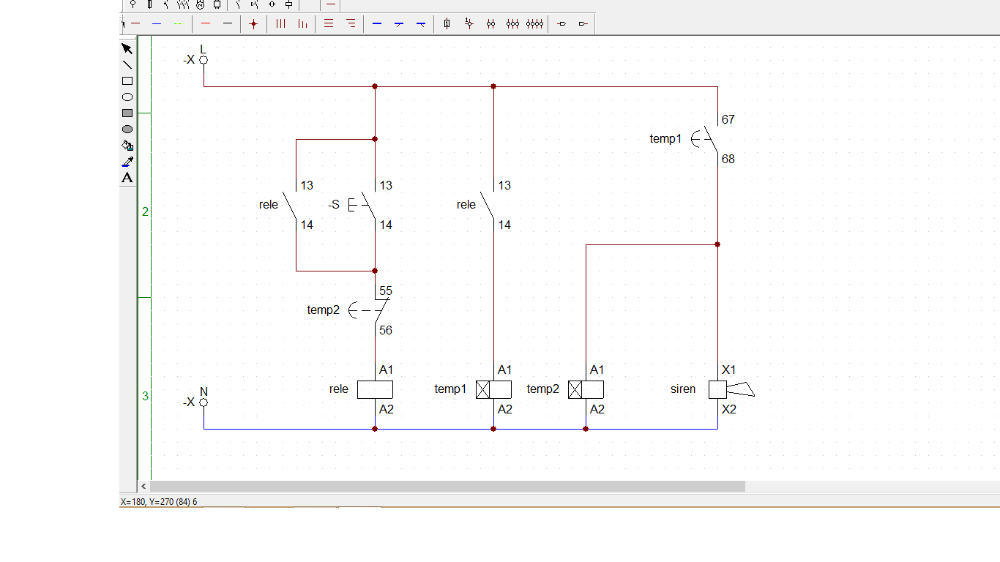Select the text tool labeled A
Image resolution: width=1000 pixels, height=562 pixels.
tap(127, 178)
